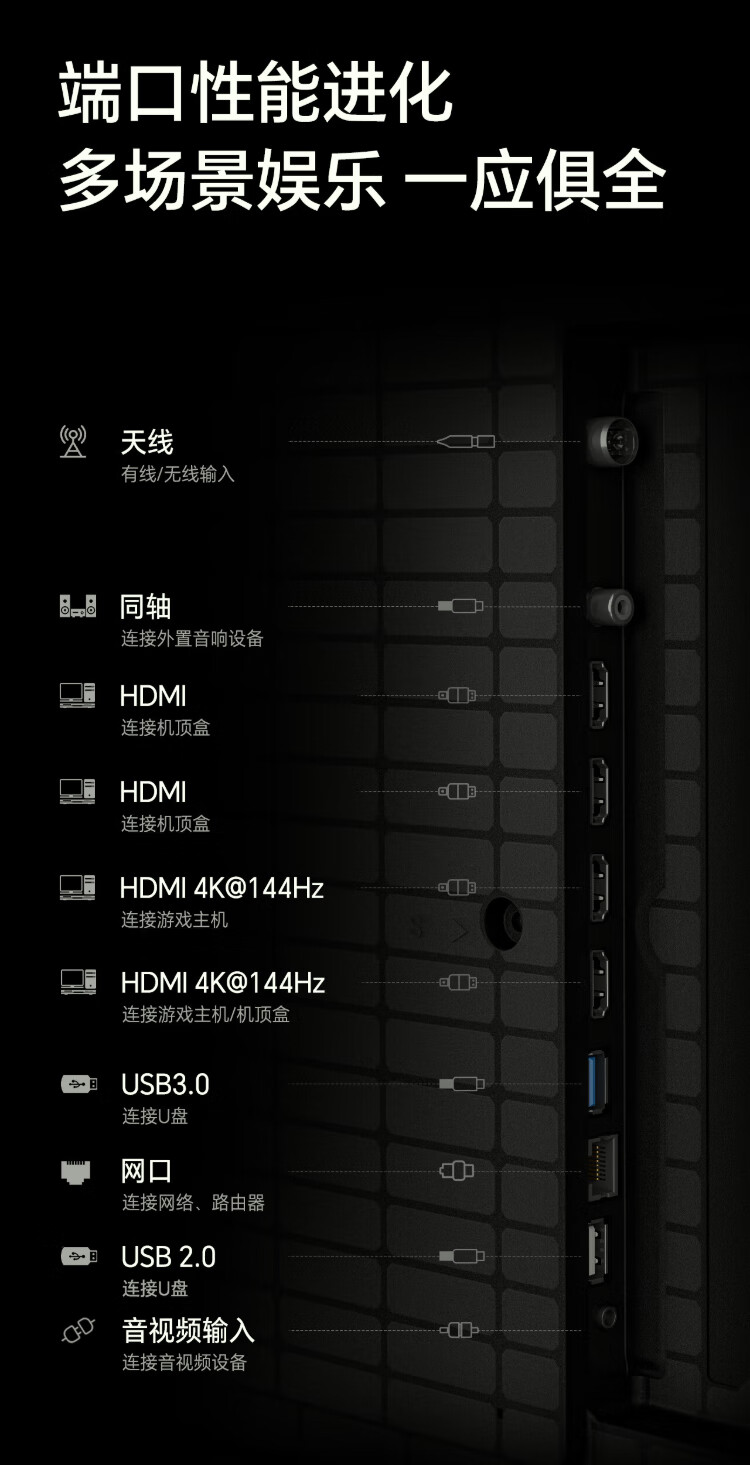Click the 音视频输入 heading text

click(188, 1330)
